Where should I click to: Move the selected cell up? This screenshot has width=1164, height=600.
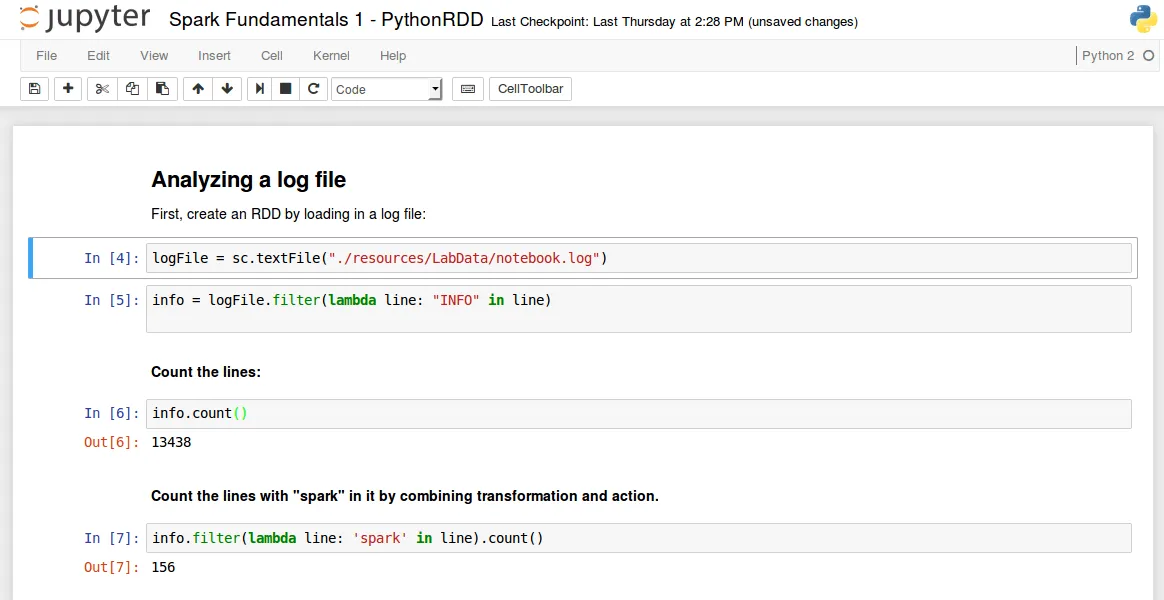(x=198, y=89)
